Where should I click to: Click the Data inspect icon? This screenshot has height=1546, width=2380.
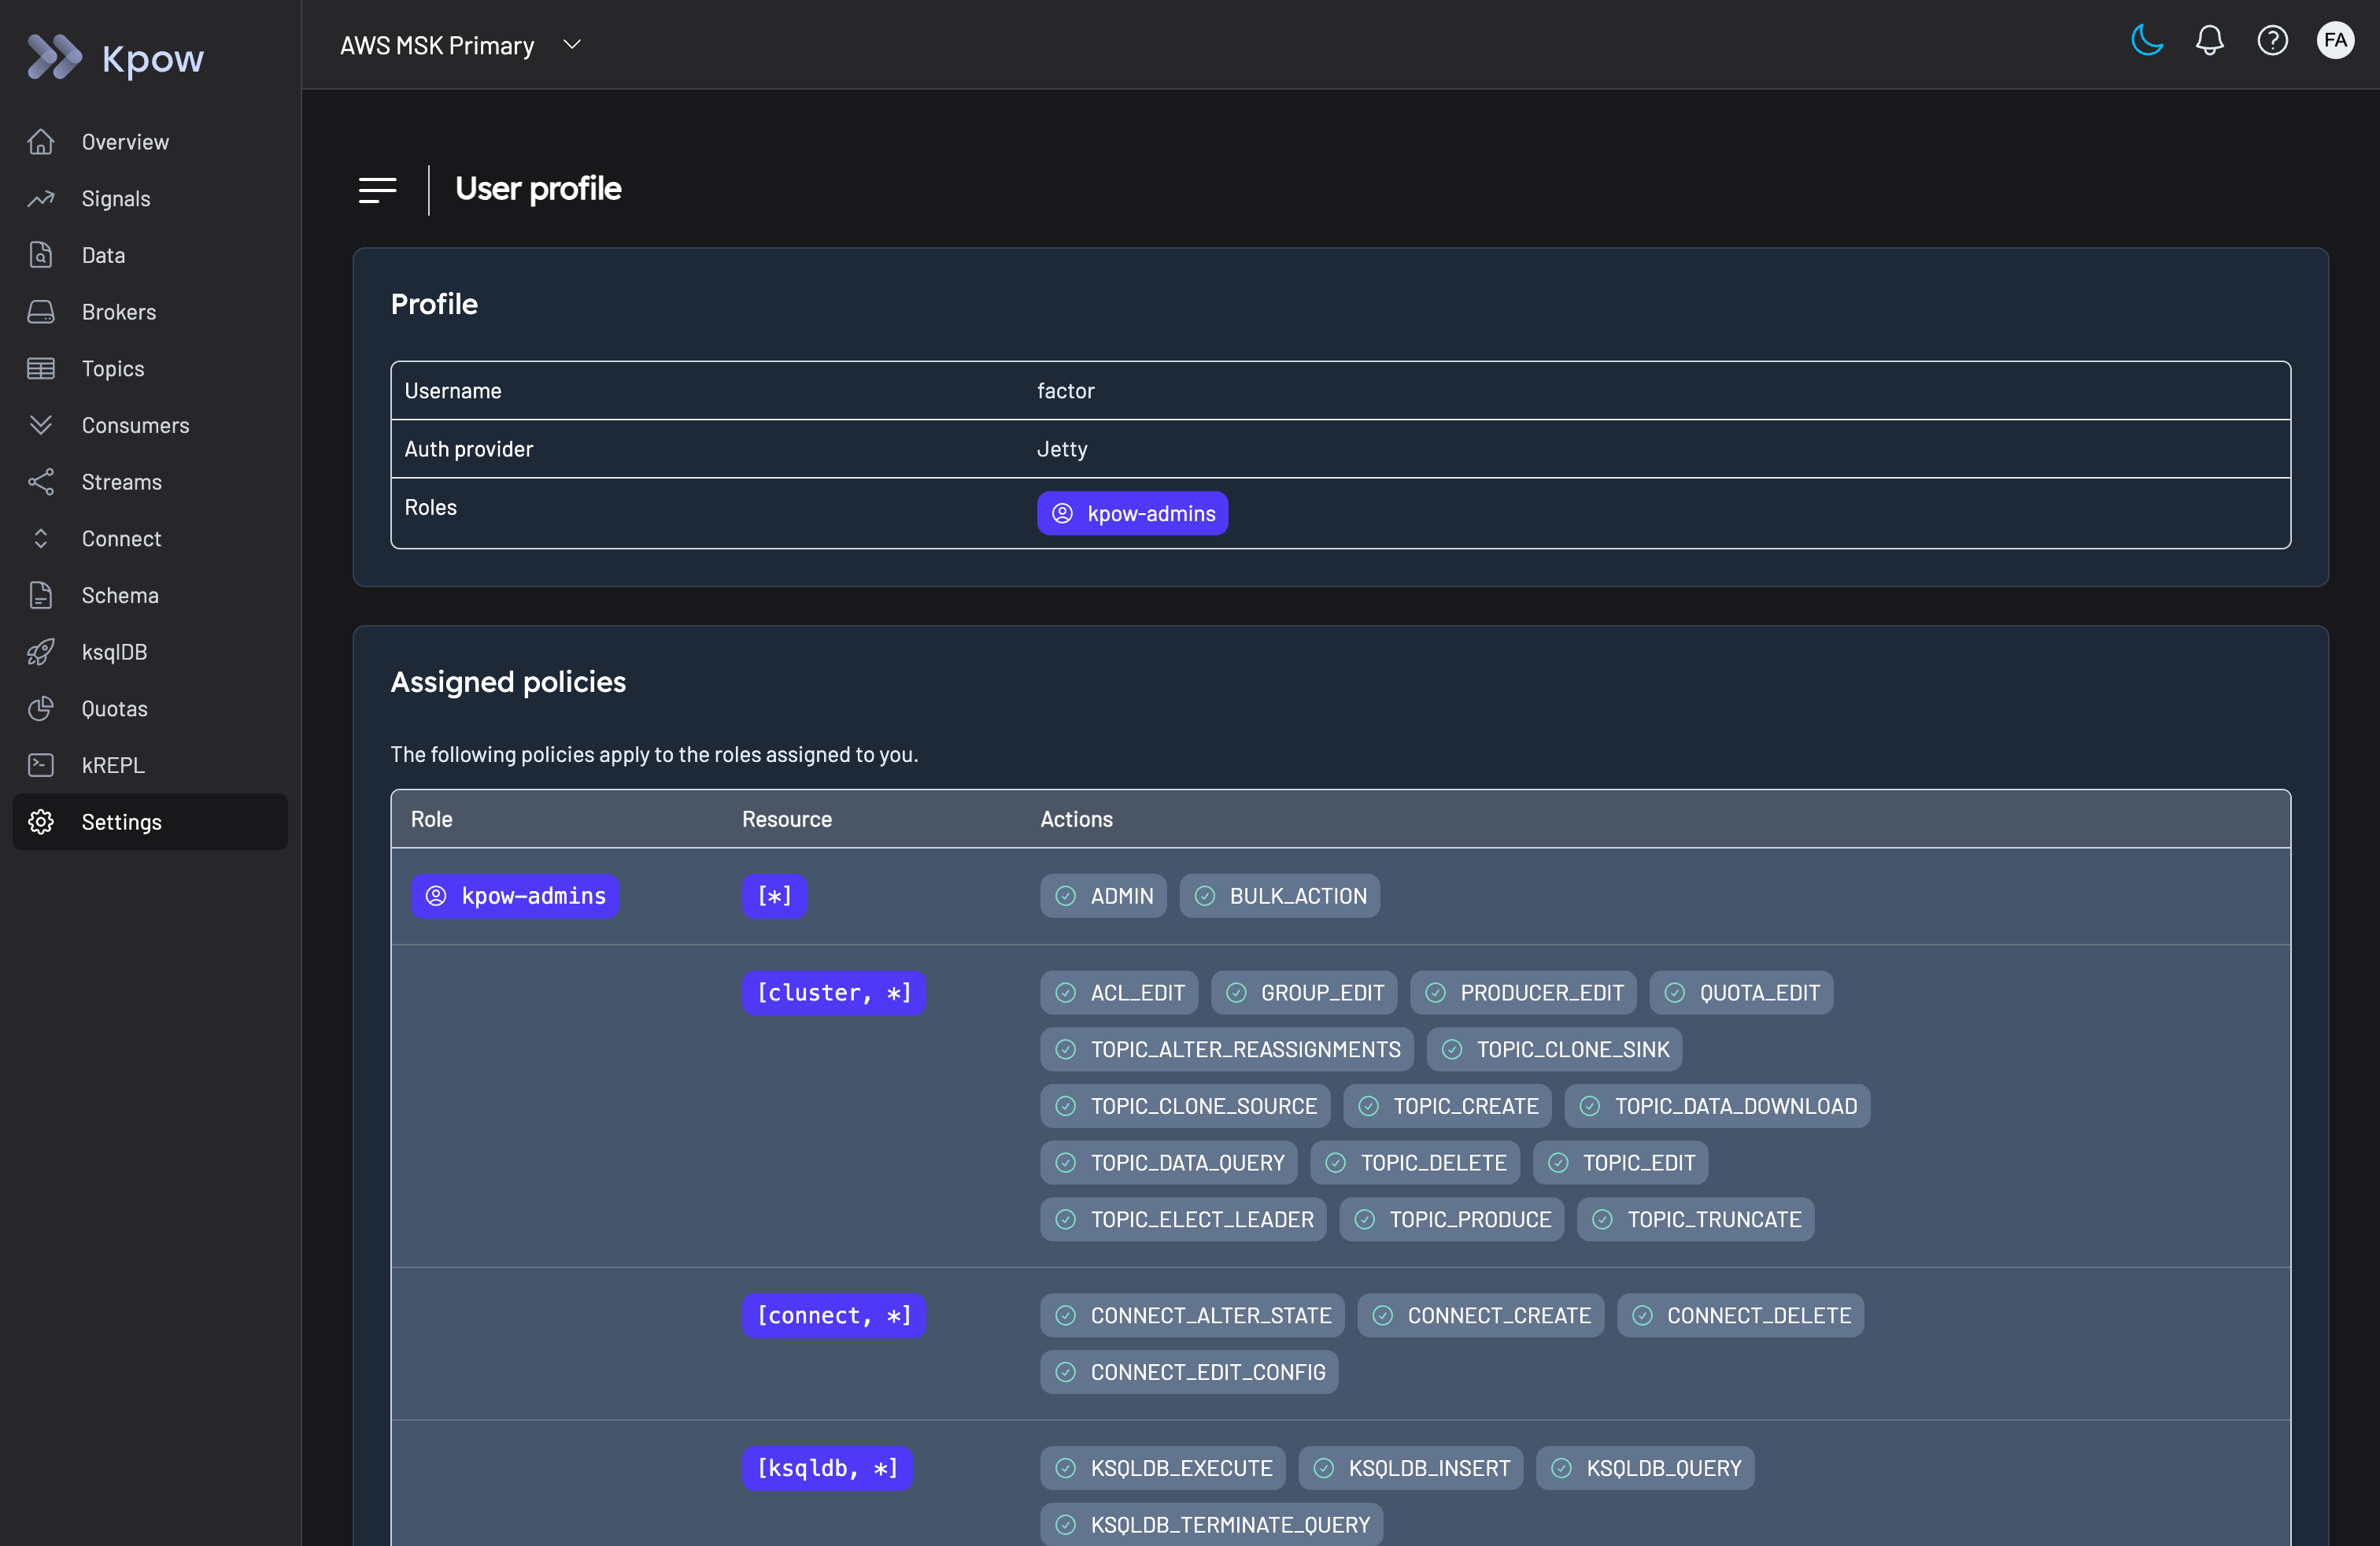point(41,255)
